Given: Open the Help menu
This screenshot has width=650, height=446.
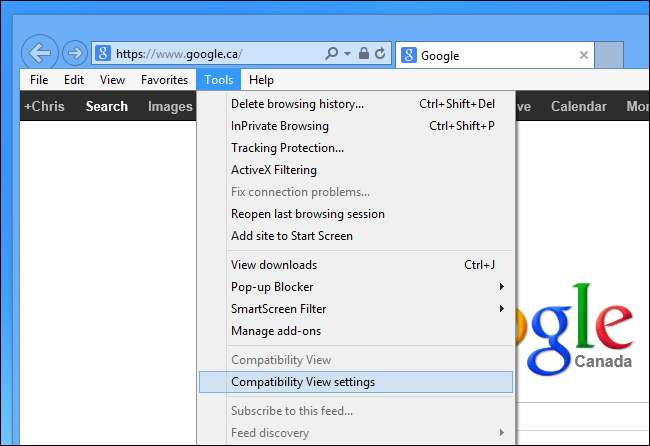Looking at the screenshot, I should pos(261,80).
